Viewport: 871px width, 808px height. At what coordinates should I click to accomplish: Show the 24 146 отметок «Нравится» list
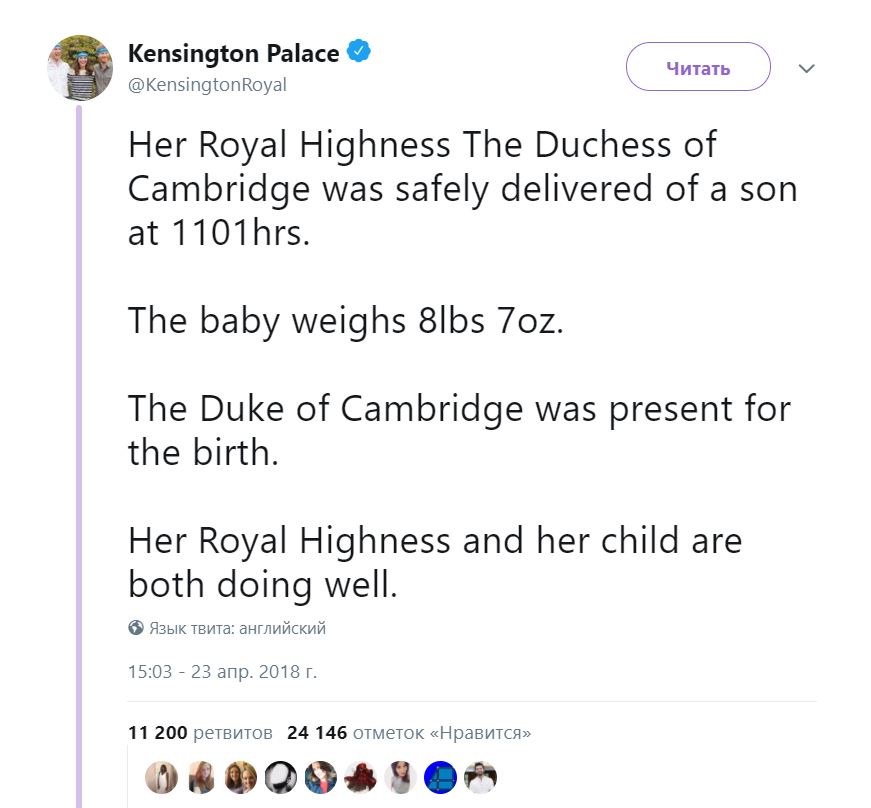[408, 733]
